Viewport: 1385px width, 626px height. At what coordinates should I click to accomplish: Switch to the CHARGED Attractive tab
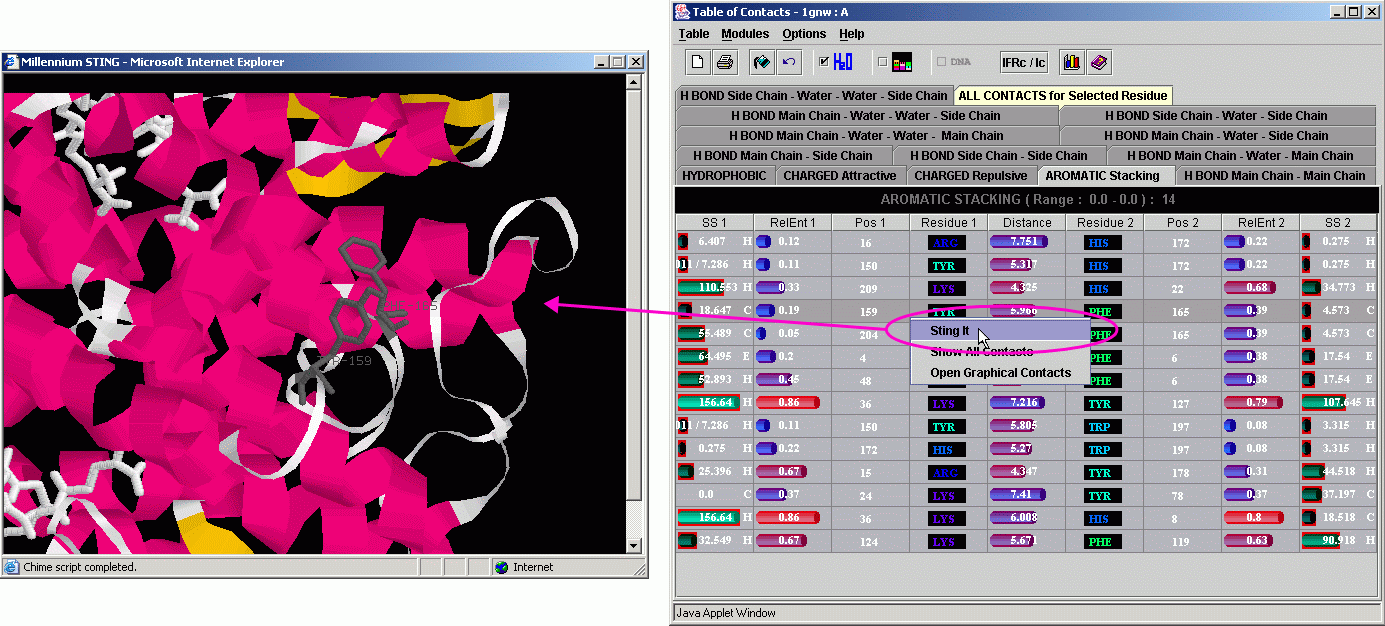tap(840, 176)
